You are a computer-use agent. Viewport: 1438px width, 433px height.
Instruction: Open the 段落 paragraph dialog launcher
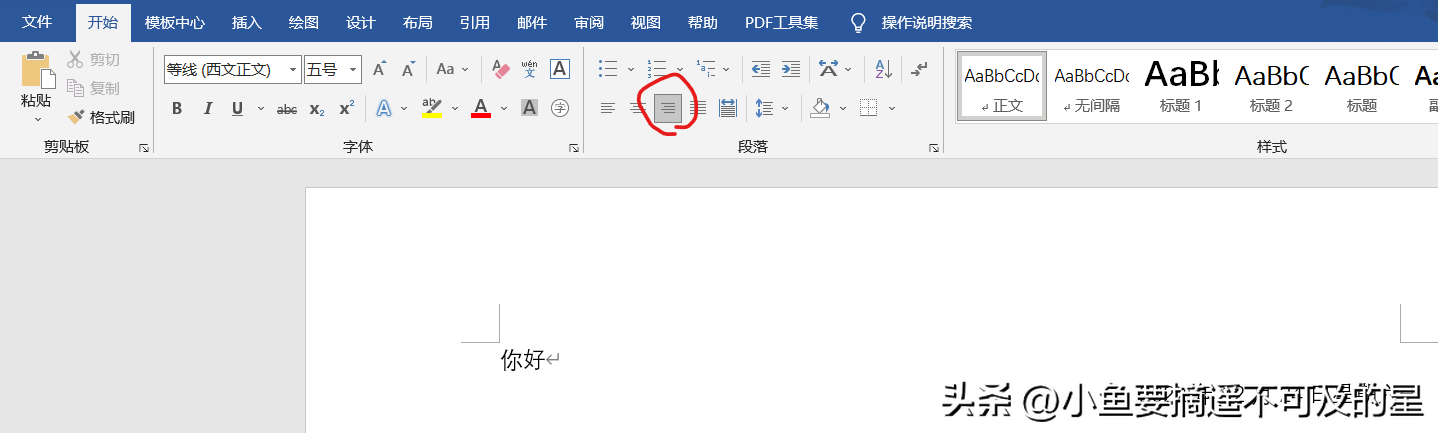(x=934, y=148)
